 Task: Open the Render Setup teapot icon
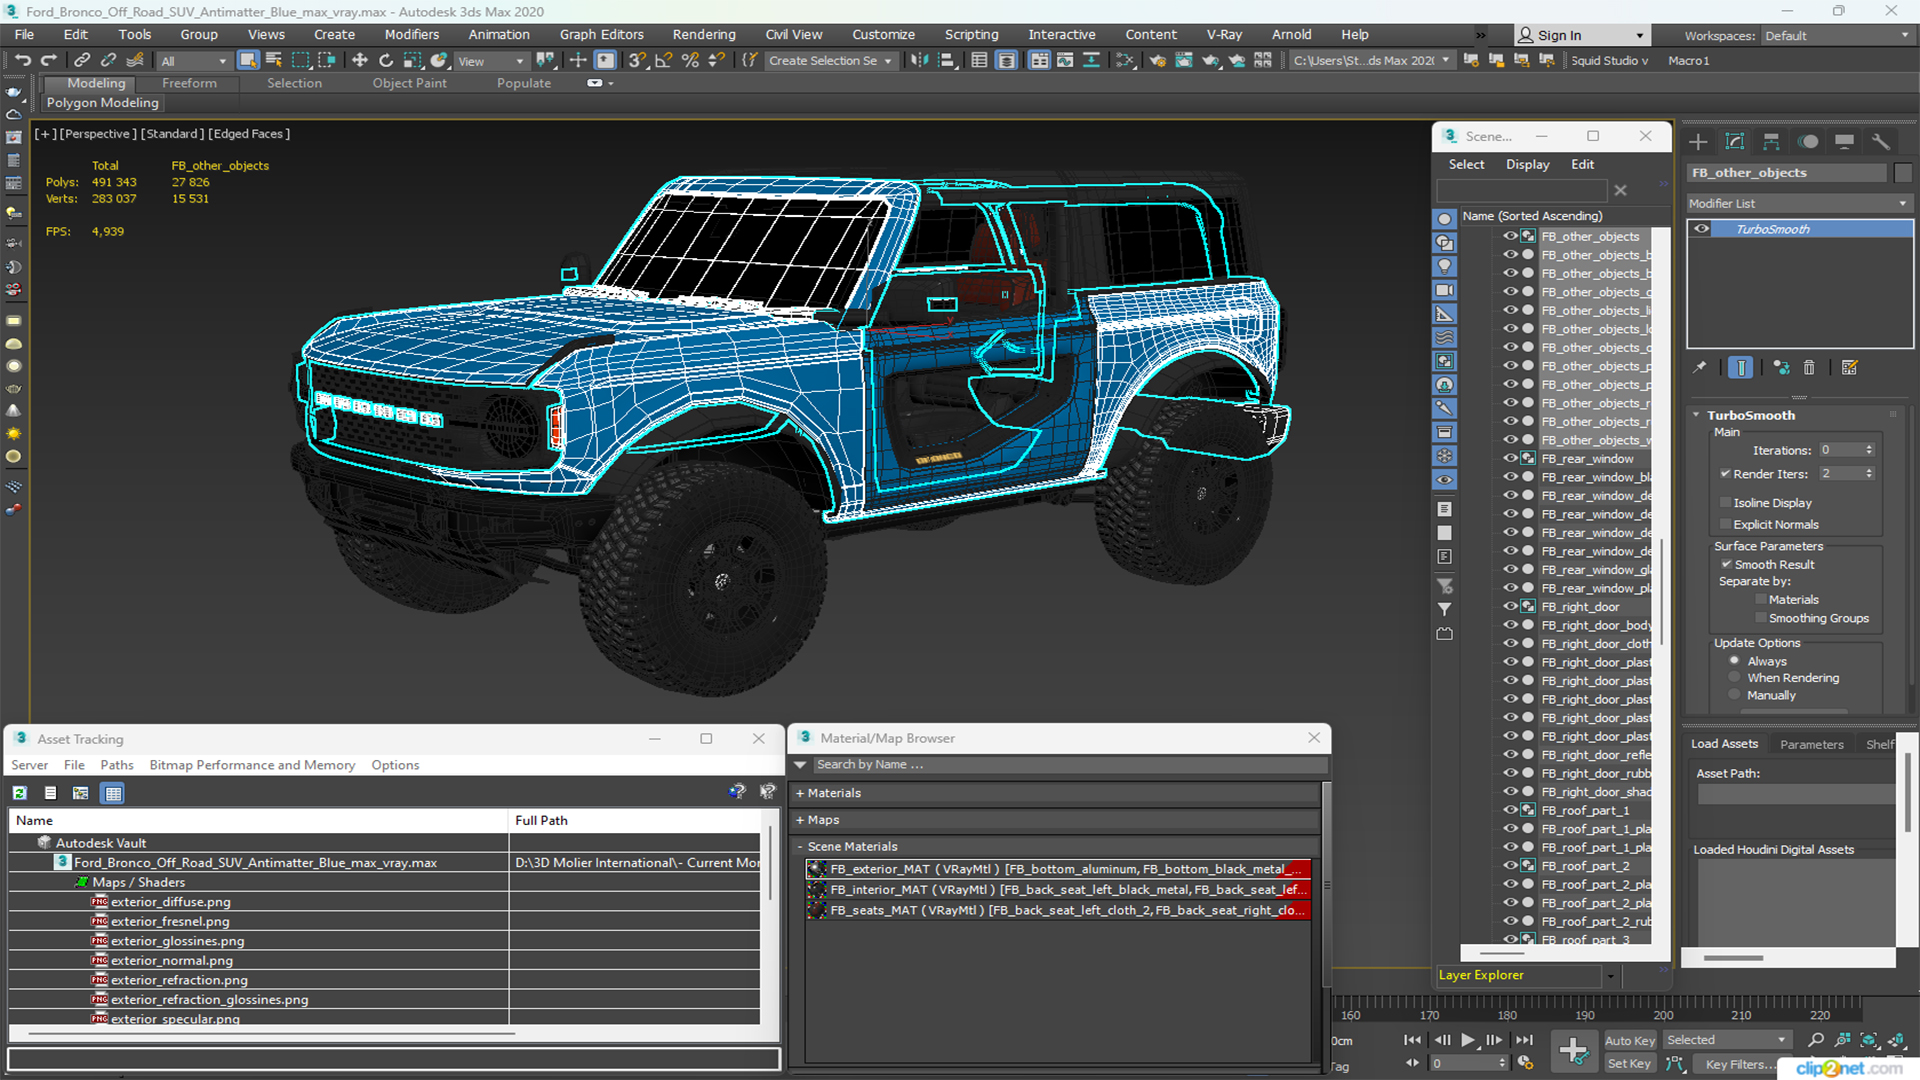(x=1158, y=61)
